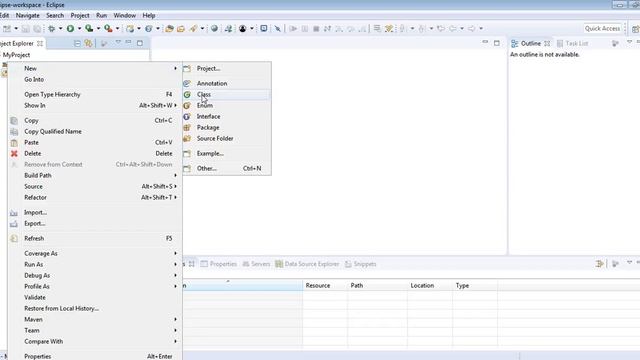Select Import... in the context menu
Screen dimensions: 640x360
pyautogui.click(x=96, y=213)
